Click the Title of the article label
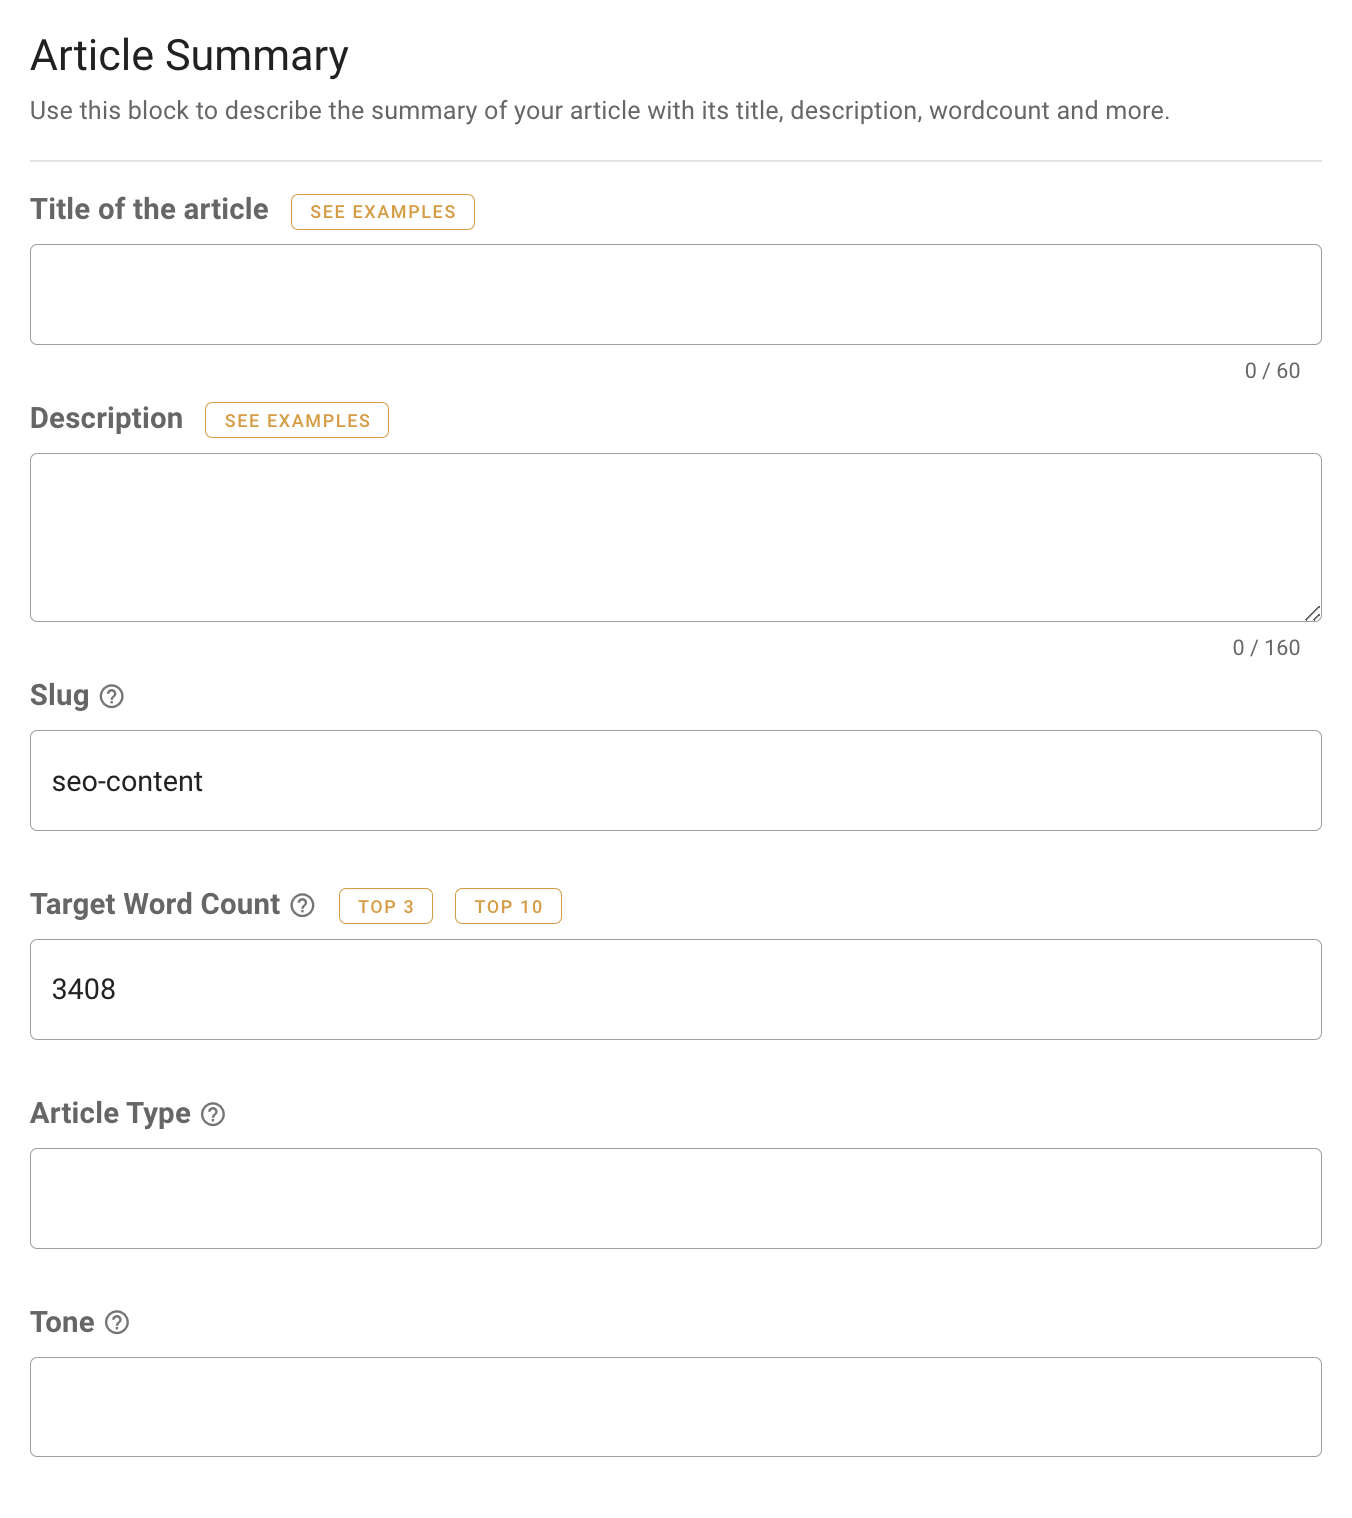 coord(148,210)
